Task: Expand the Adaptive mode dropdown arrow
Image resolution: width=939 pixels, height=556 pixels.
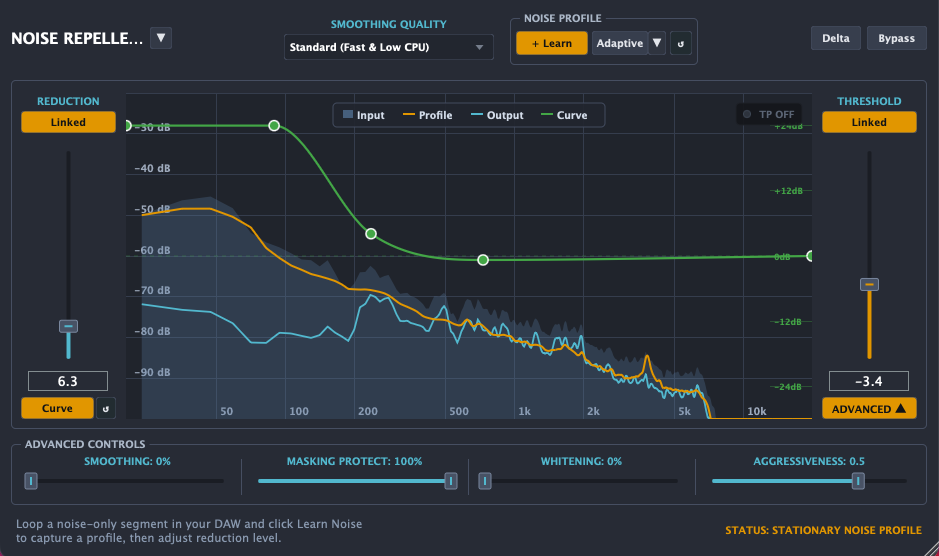Action: pyautogui.click(x=657, y=43)
